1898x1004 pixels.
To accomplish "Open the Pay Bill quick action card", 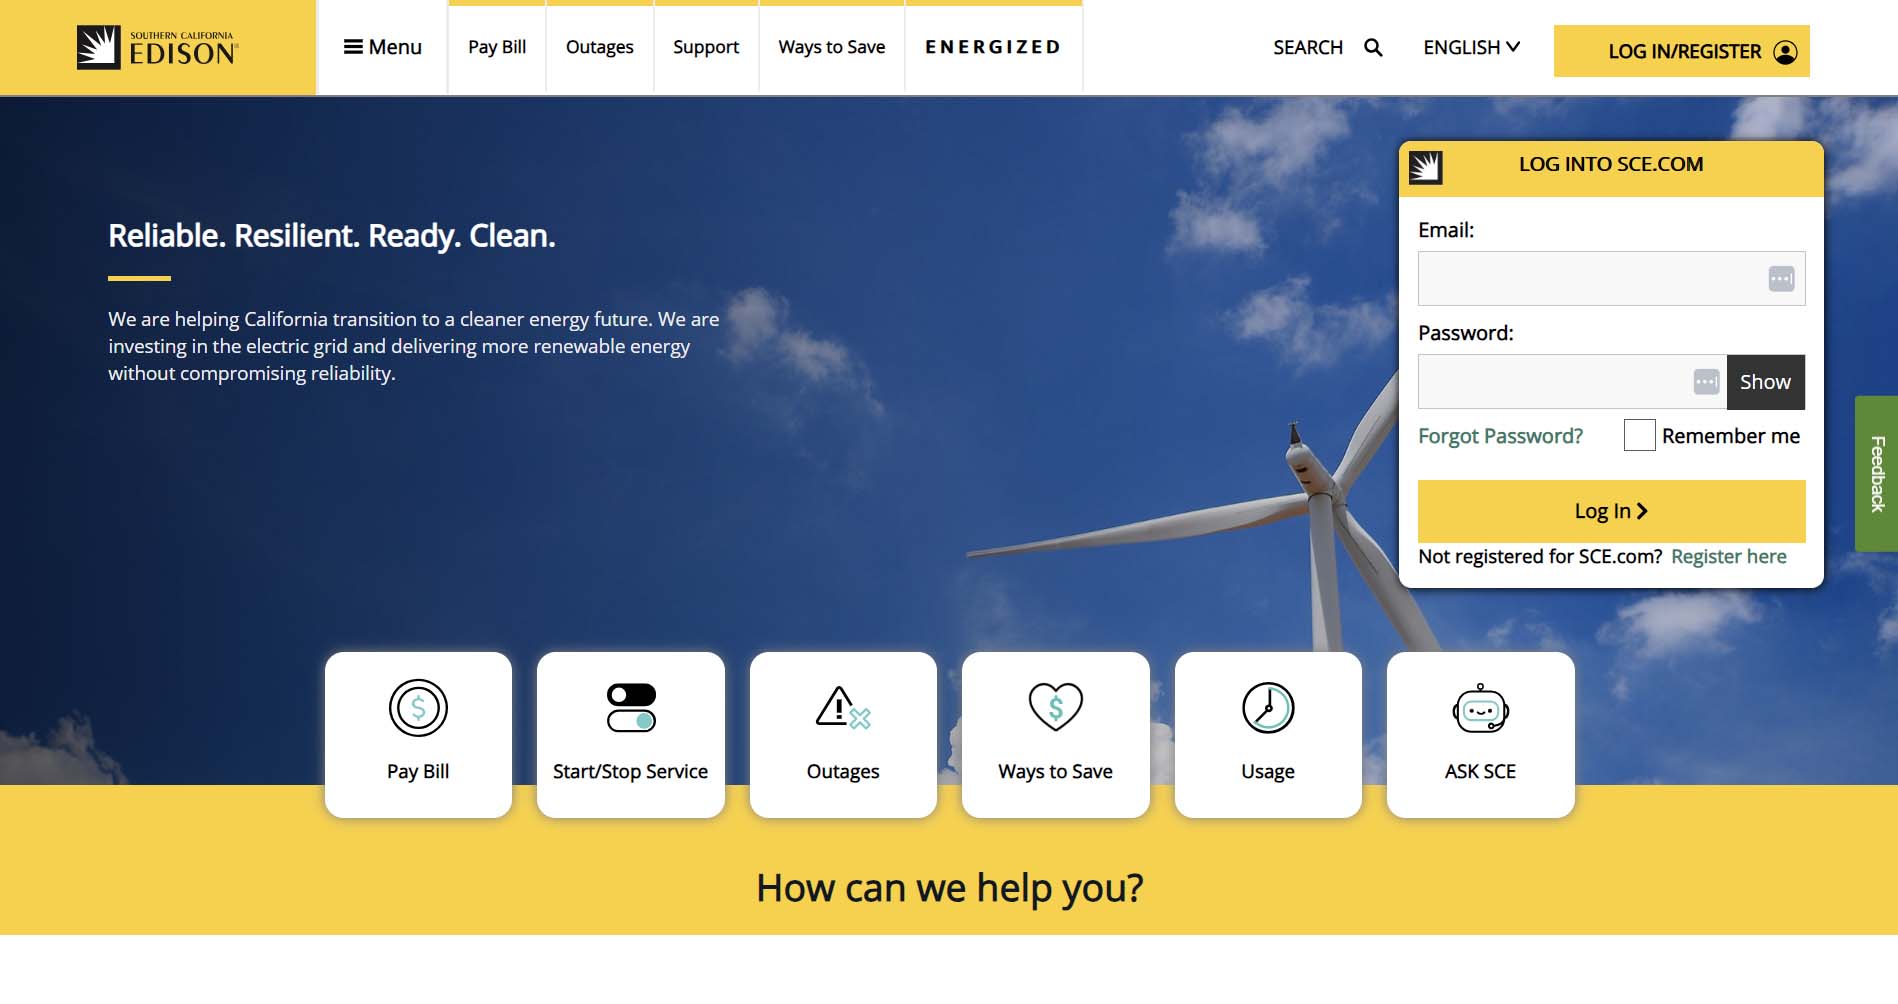I will [x=418, y=735].
